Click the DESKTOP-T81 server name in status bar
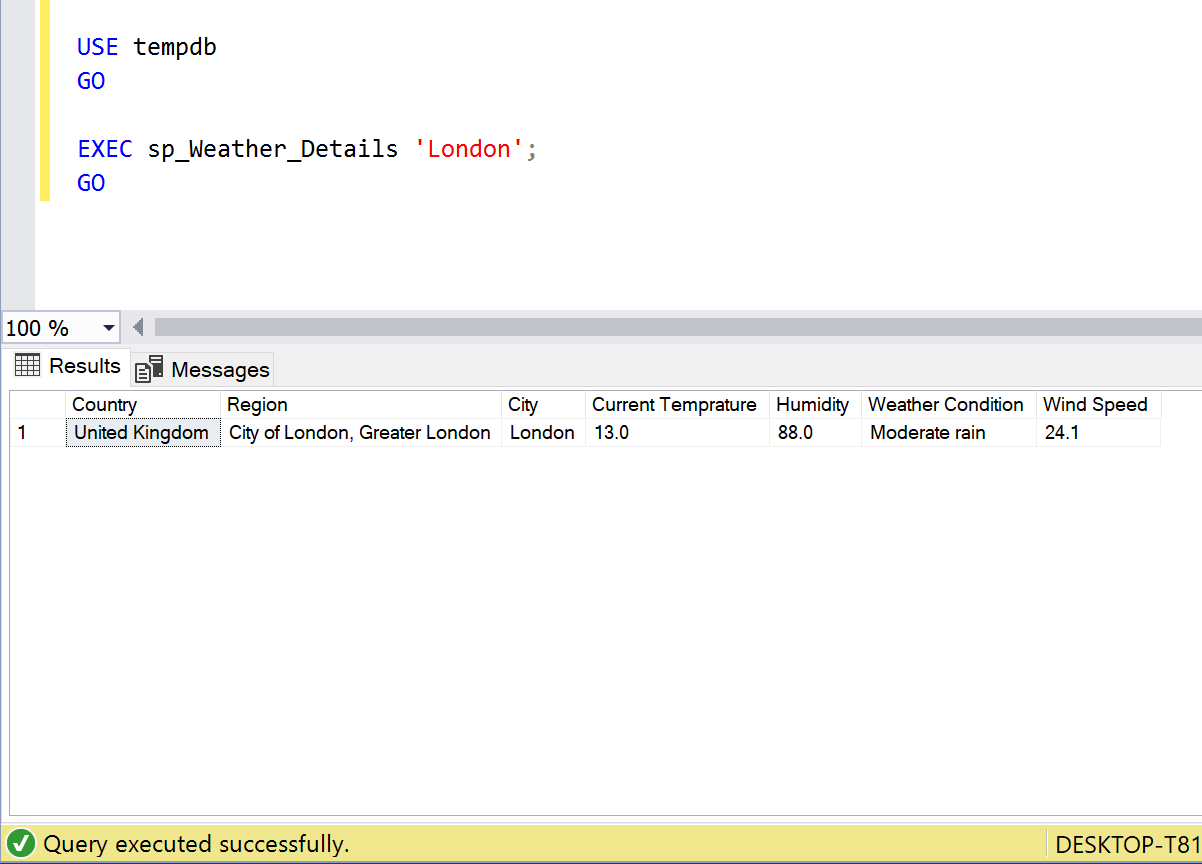This screenshot has height=864, width=1202. point(1126,845)
